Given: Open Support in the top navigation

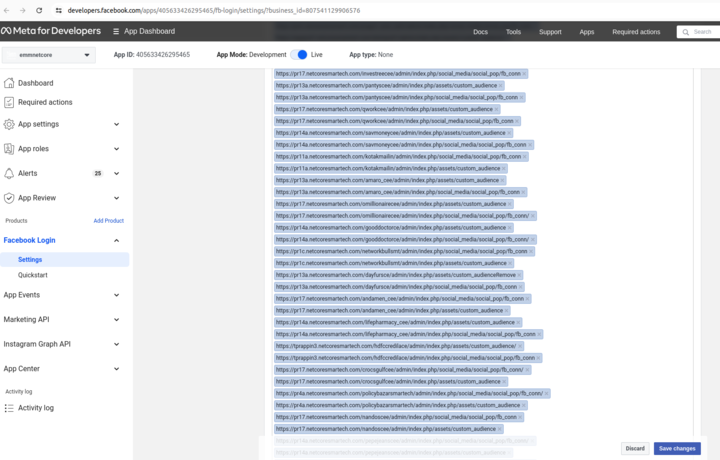Looking at the screenshot, I should [550, 32].
